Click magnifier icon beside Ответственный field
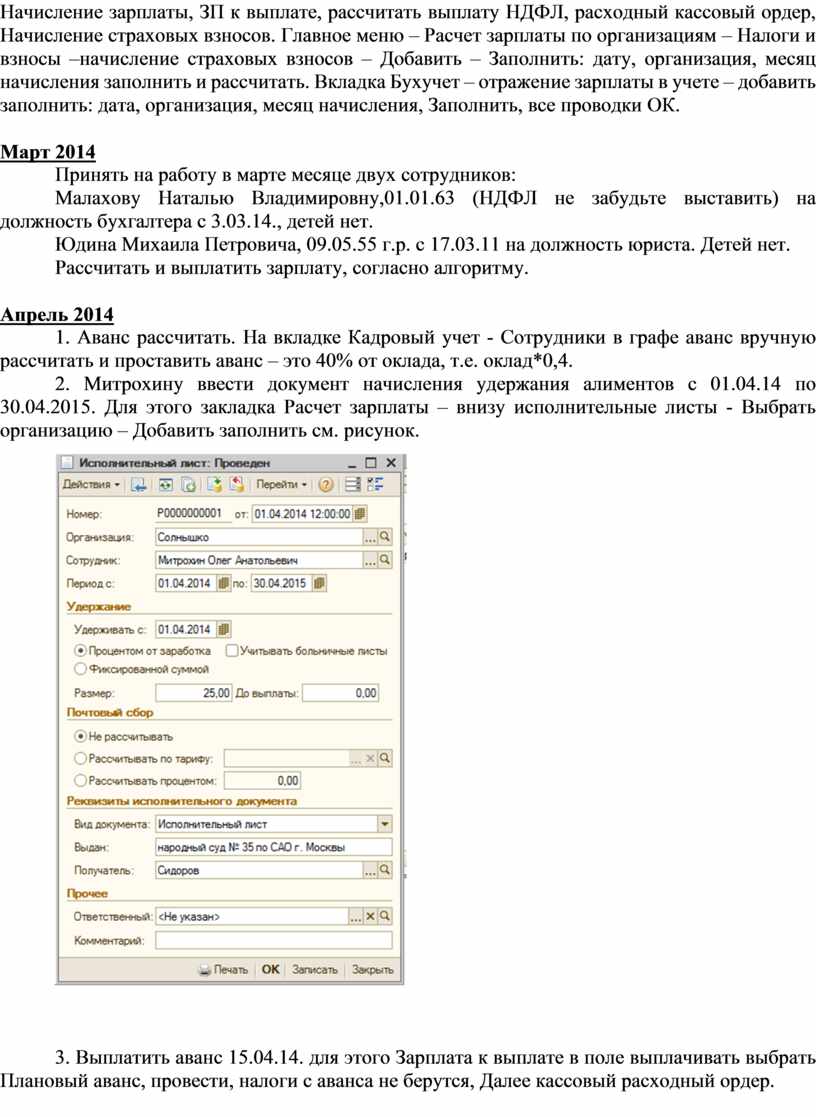Screen dimensions: 816x1117 pos(385,917)
